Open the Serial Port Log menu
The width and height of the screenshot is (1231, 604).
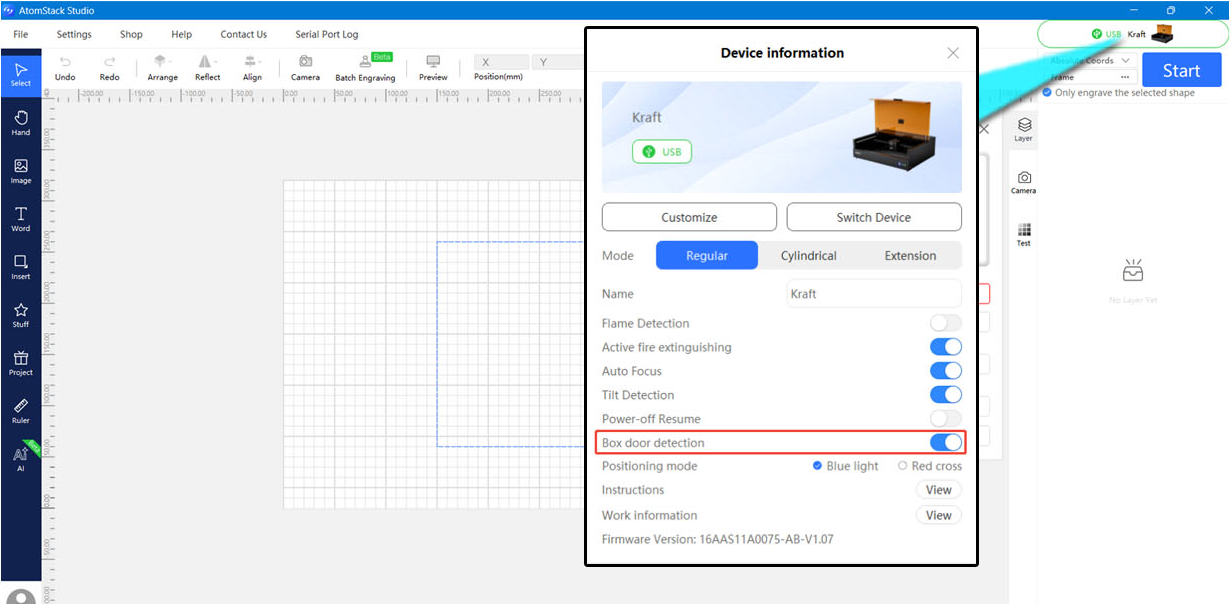pos(327,34)
